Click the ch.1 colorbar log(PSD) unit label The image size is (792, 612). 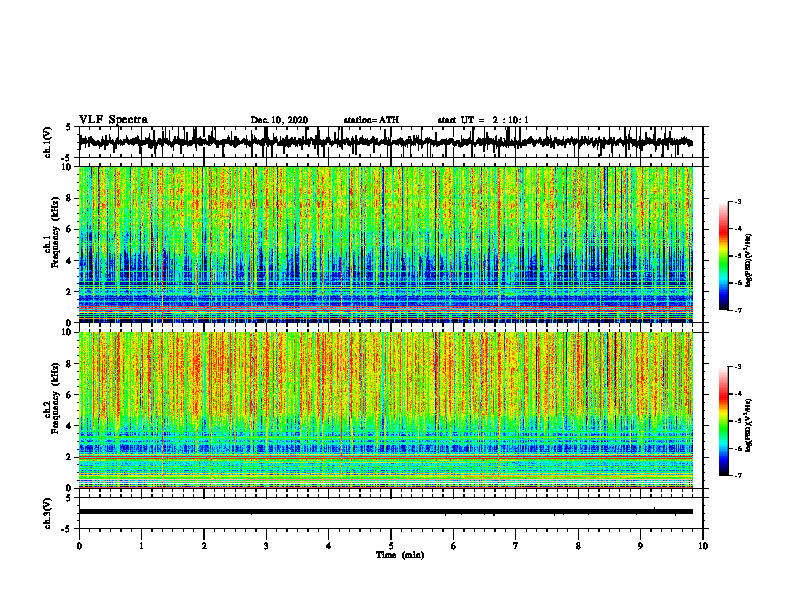[x=749, y=260]
